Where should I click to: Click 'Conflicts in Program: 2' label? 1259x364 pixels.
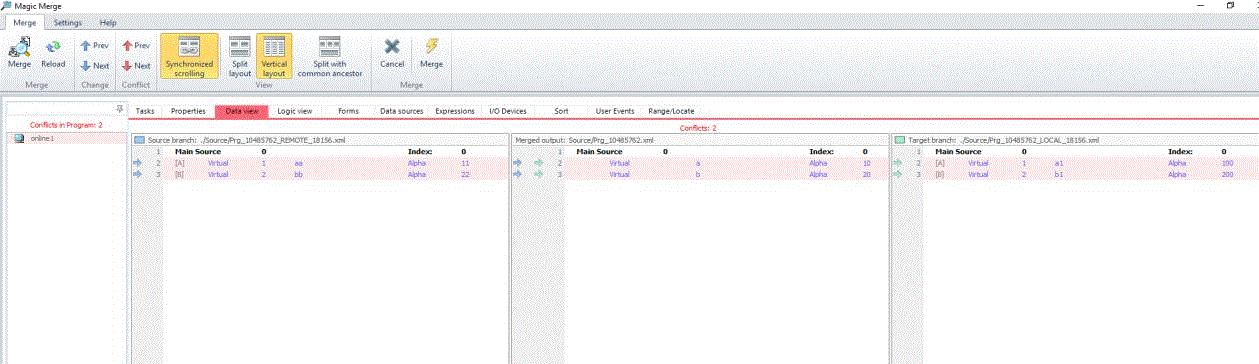[x=66, y=124]
